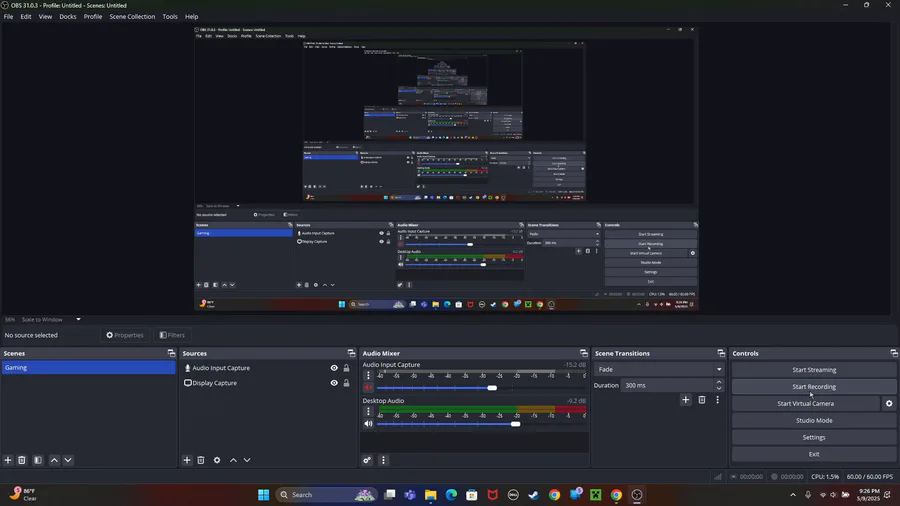Open transition properties three-dot menu

click(717, 400)
